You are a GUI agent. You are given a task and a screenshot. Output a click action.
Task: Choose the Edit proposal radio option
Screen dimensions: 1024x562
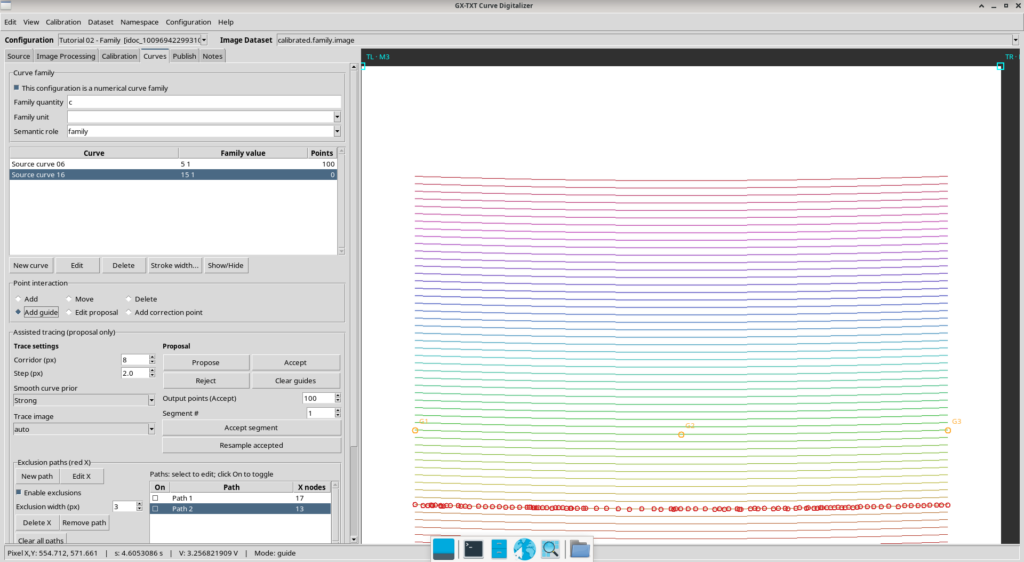point(69,313)
